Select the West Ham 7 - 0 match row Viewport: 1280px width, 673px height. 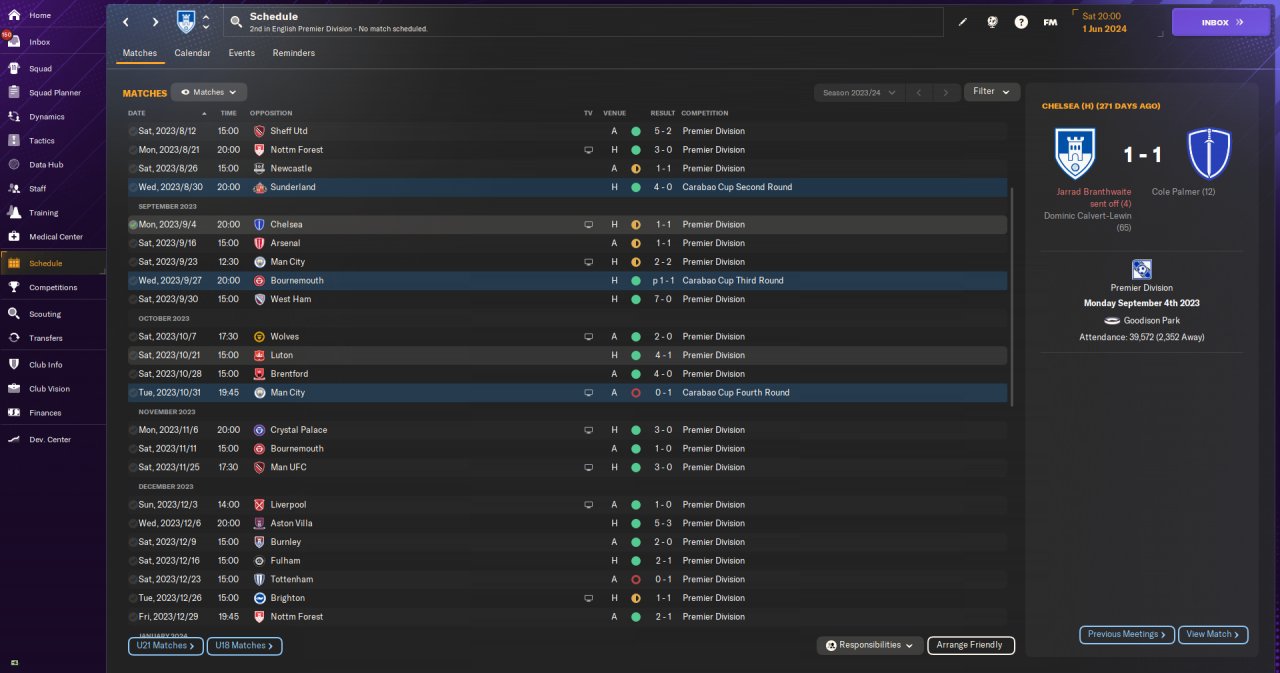(x=567, y=299)
